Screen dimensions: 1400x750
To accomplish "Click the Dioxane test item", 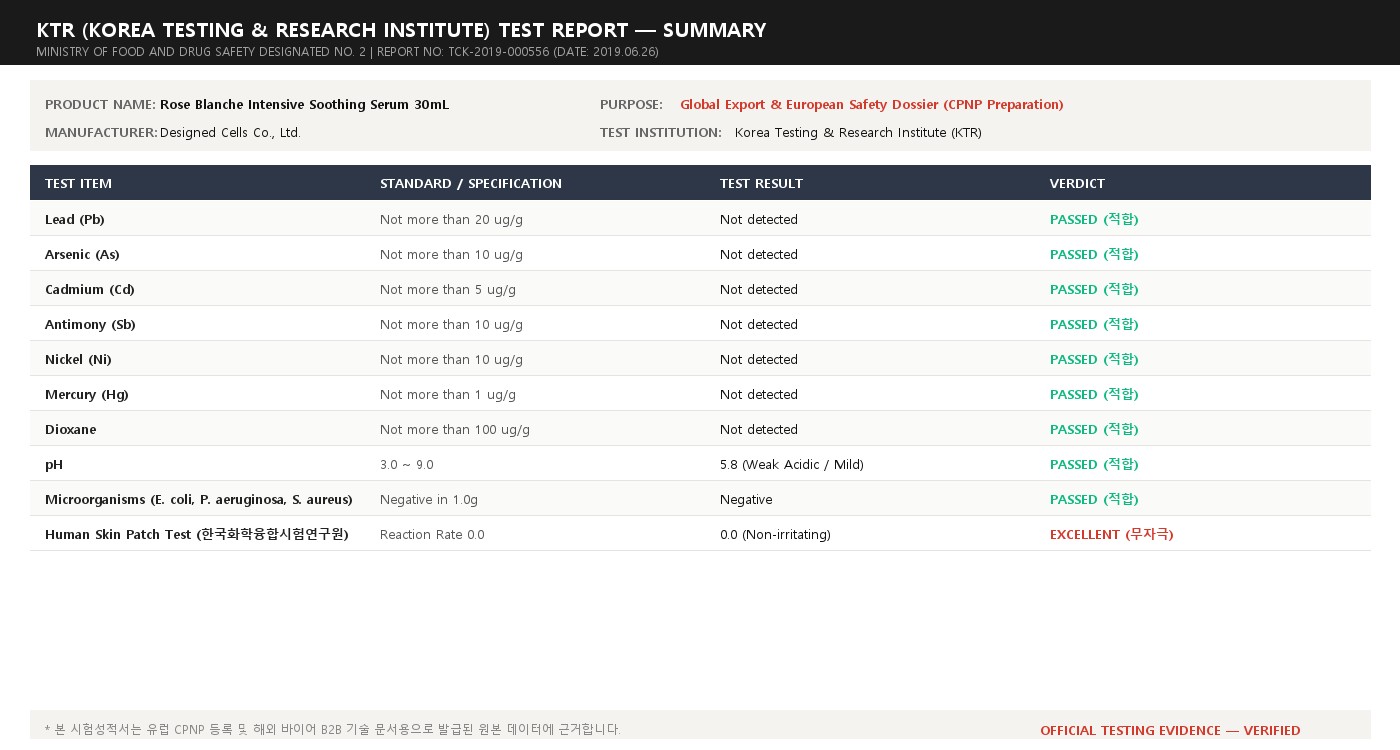I will pos(71,429).
